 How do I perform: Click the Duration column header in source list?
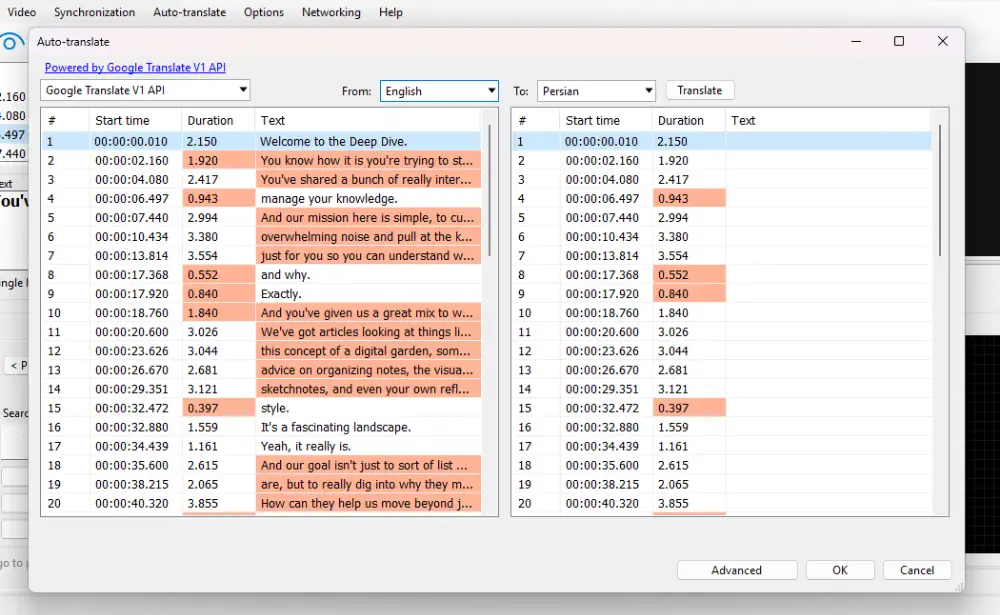coord(218,121)
